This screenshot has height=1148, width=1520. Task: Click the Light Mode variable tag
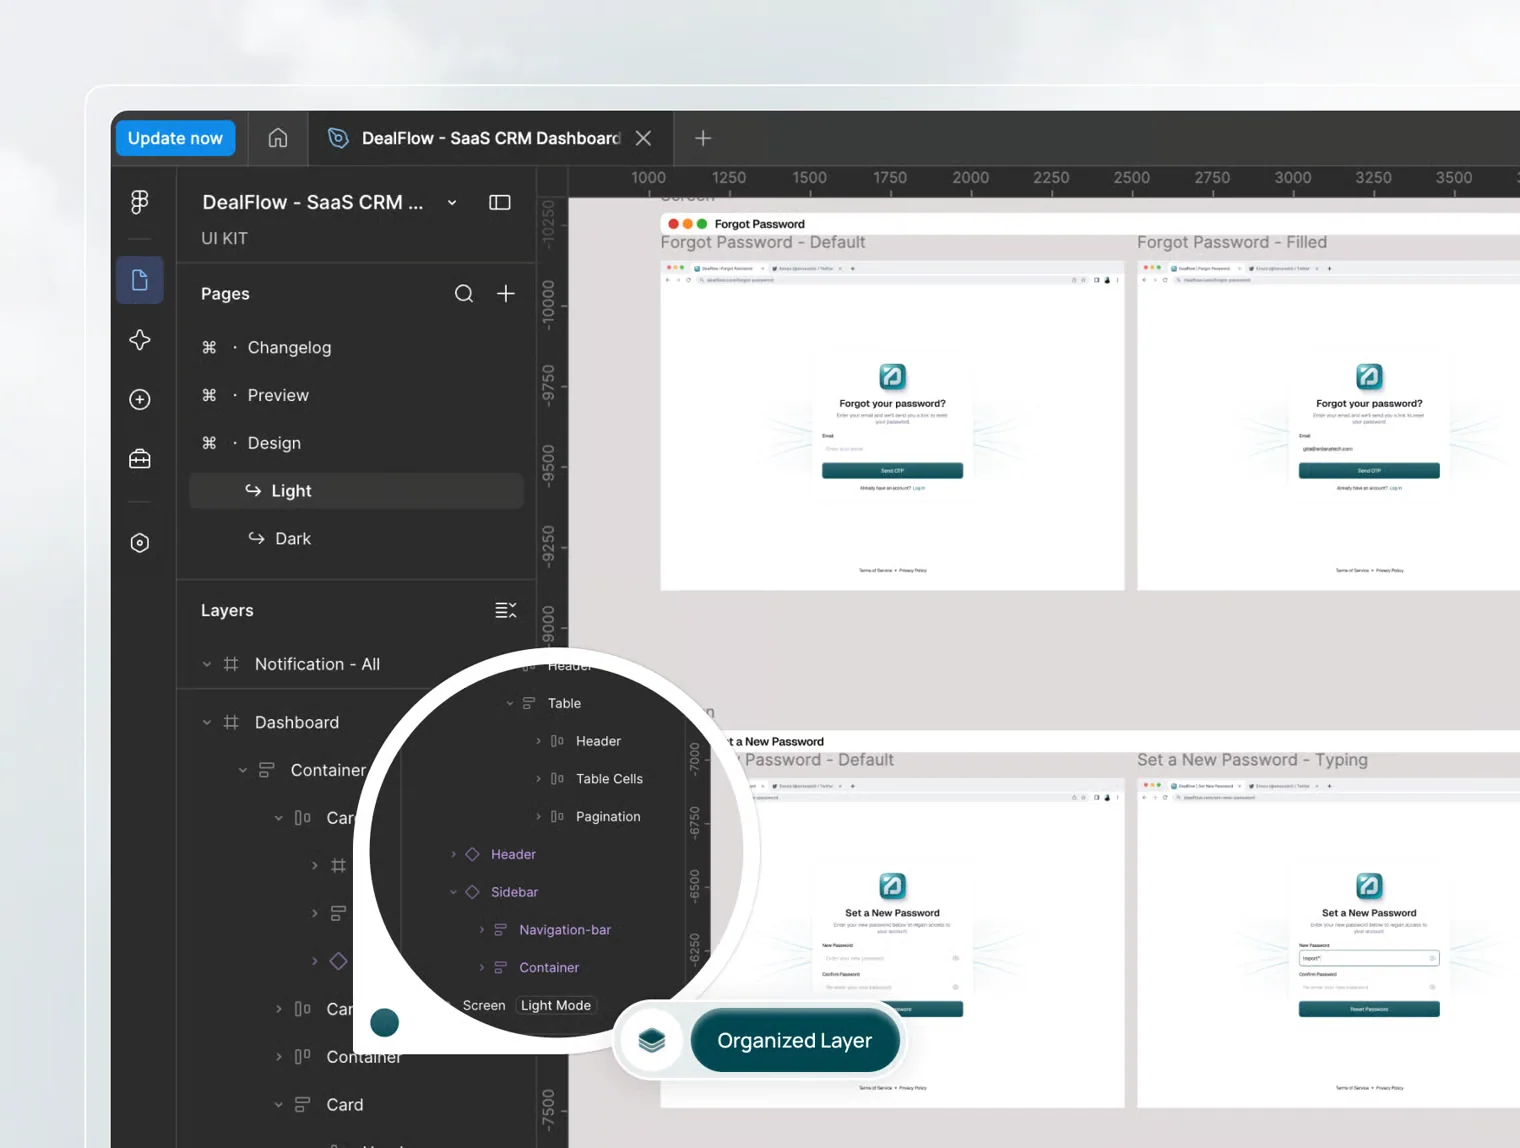click(556, 1006)
